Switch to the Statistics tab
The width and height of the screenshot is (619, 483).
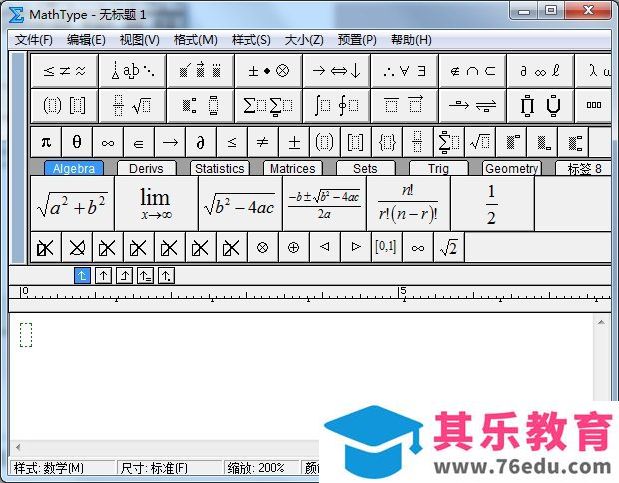click(x=219, y=168)
